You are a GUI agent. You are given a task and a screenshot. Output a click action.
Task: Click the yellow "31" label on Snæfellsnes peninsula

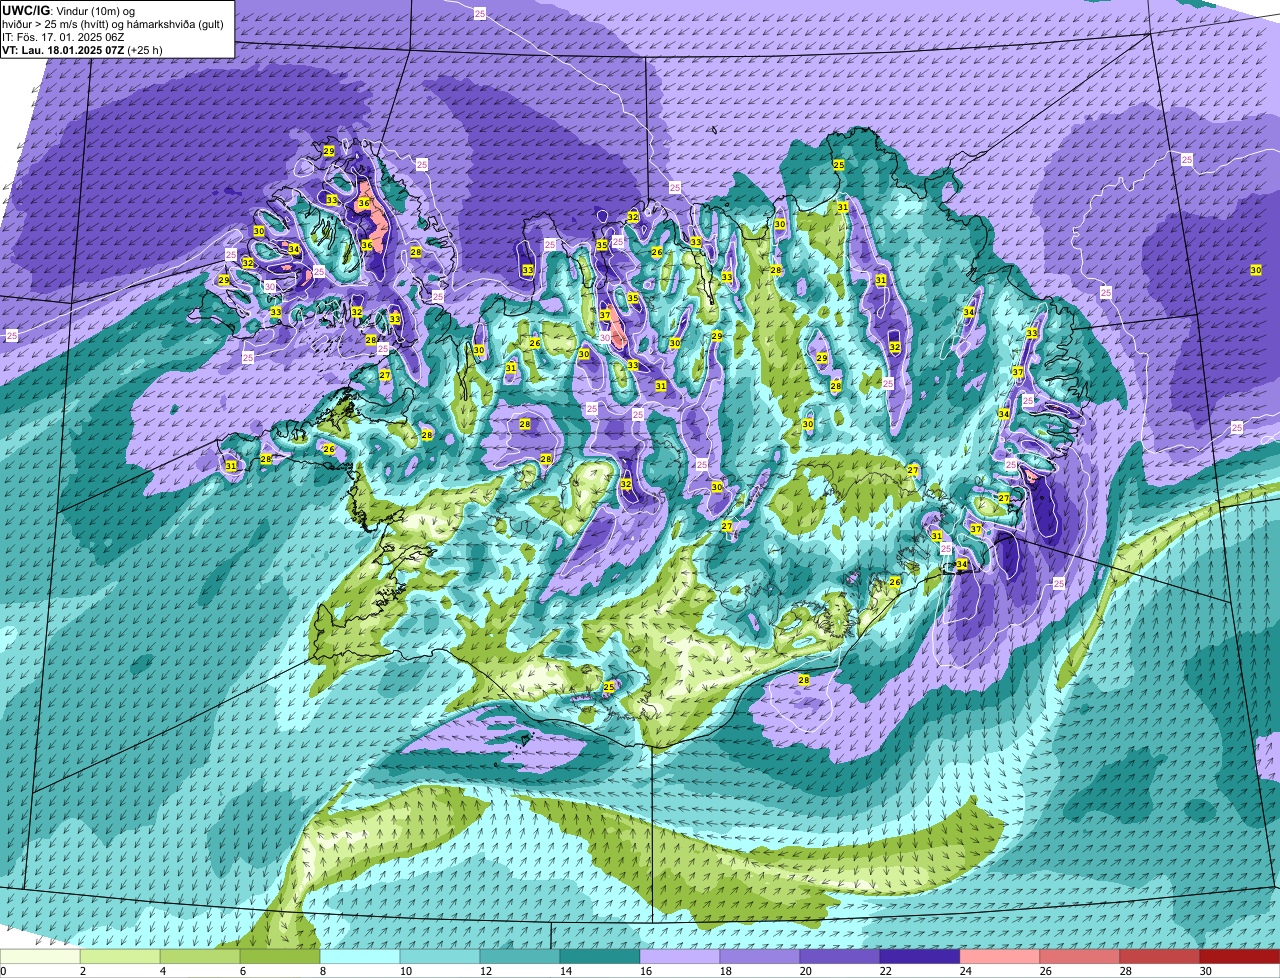point(231,466)
